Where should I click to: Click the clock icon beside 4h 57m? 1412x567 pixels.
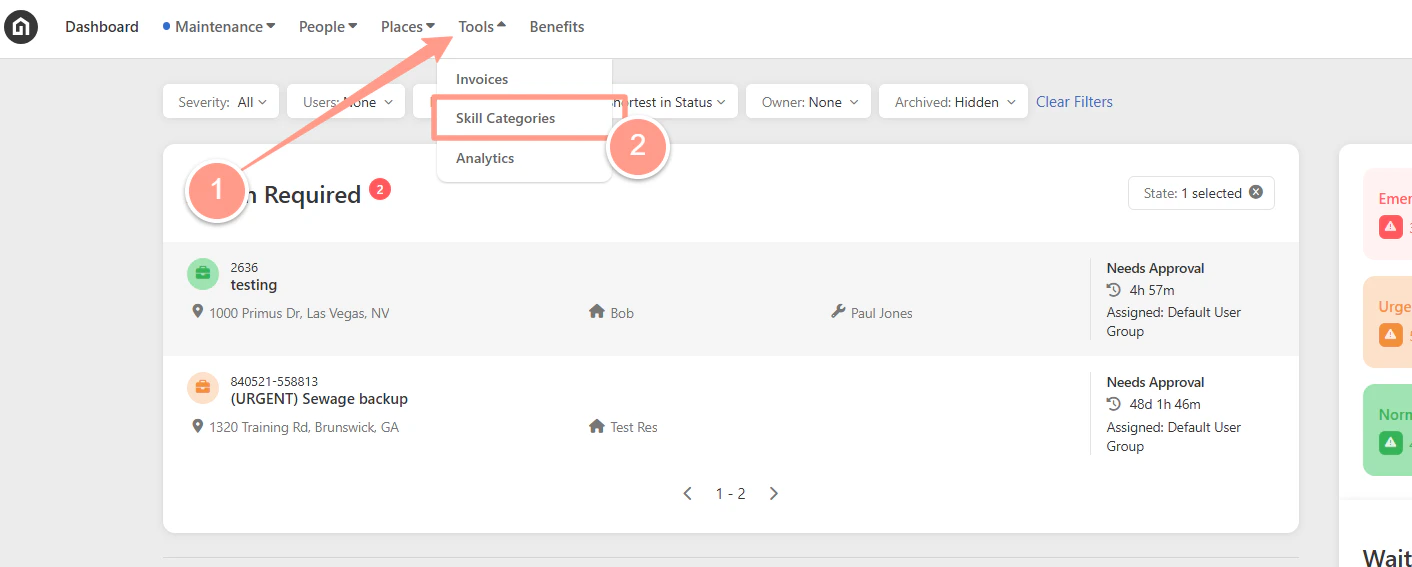(x=1114, y=290)
